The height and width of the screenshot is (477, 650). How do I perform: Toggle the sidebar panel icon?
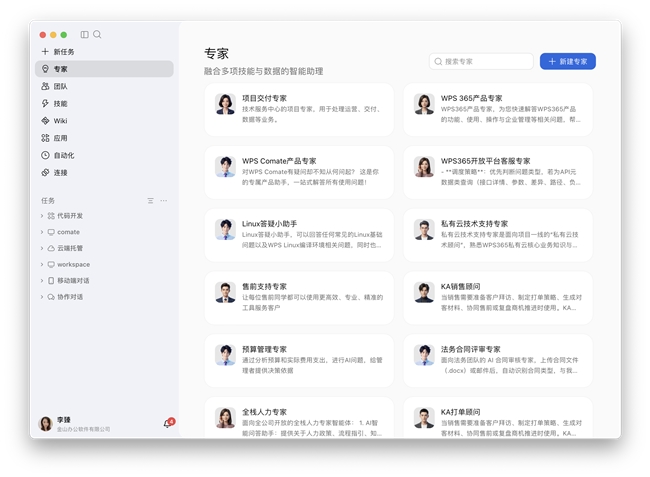click(85, 34)
